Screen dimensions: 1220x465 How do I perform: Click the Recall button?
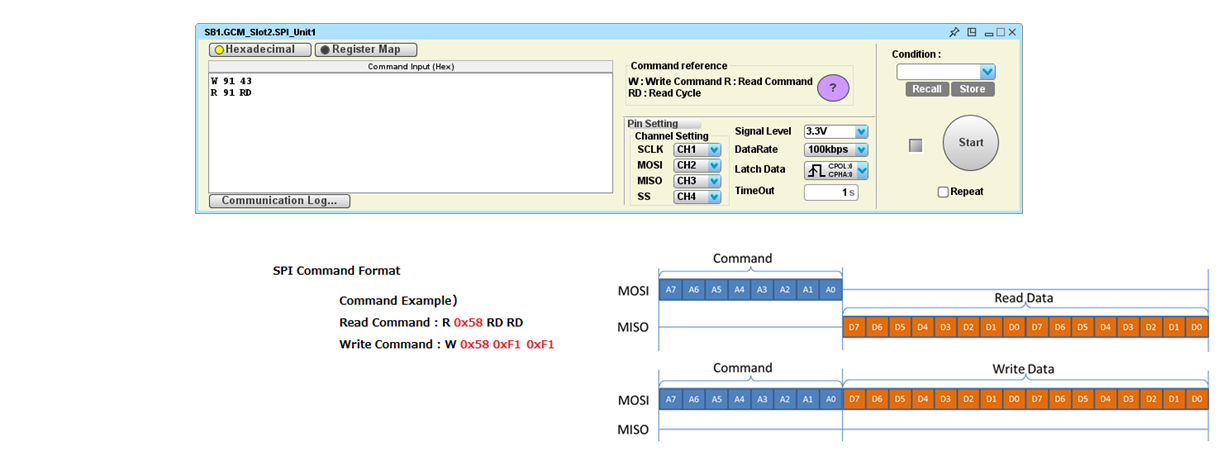[927, 89]
